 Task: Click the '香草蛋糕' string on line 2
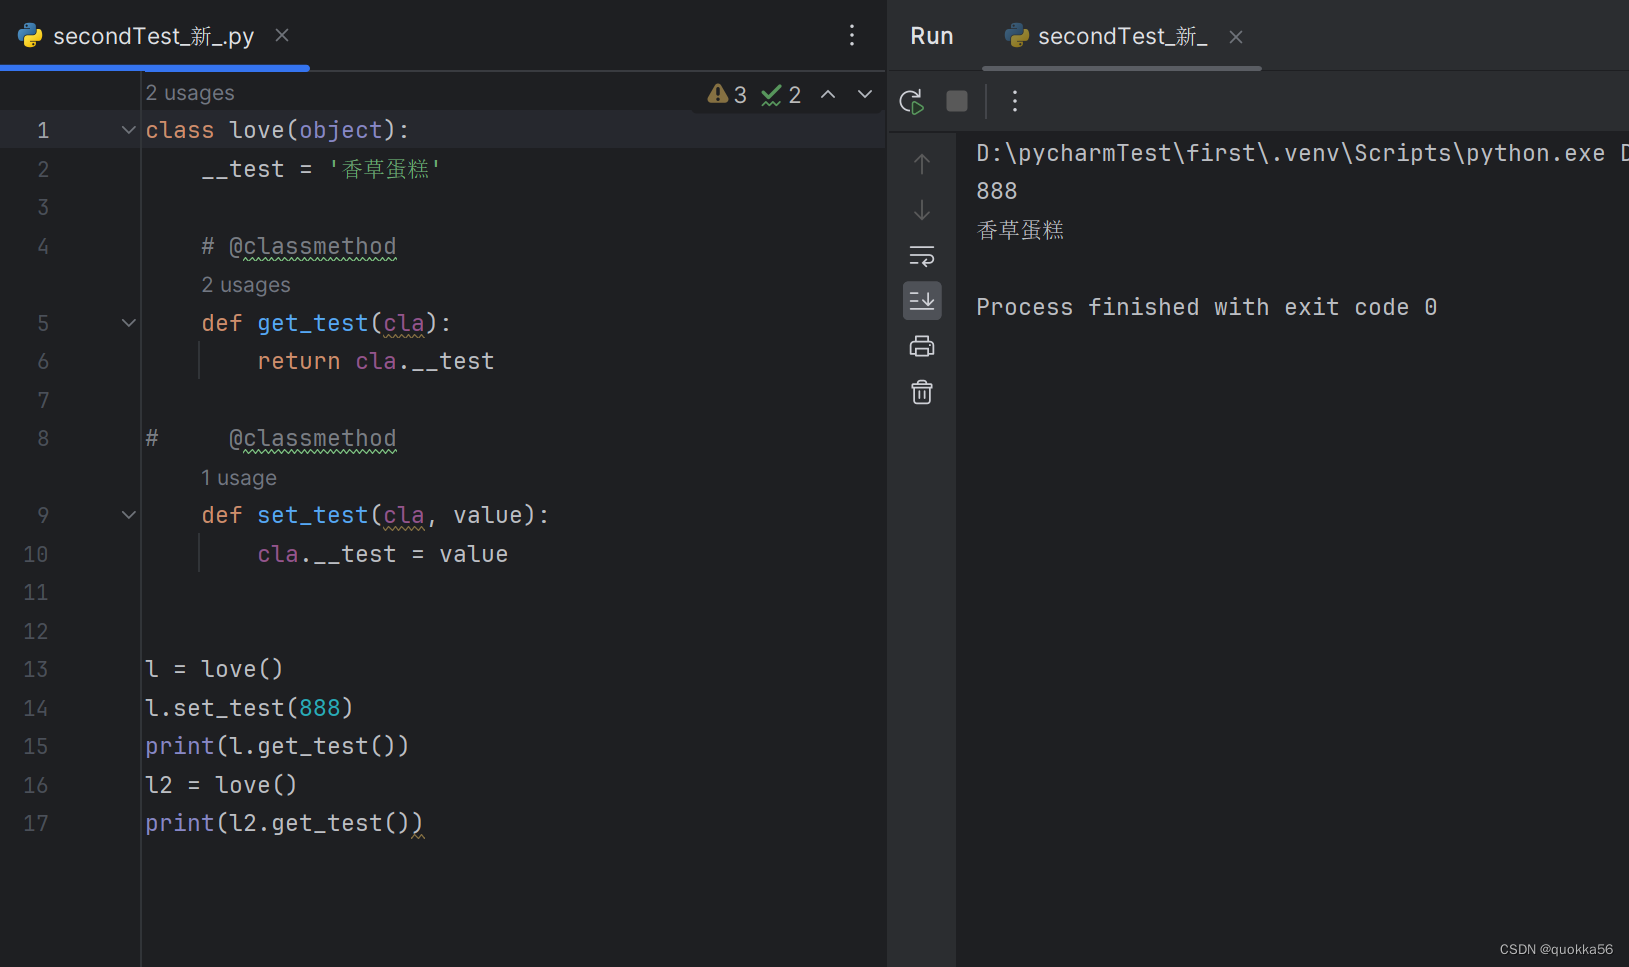tap(385, 169)
